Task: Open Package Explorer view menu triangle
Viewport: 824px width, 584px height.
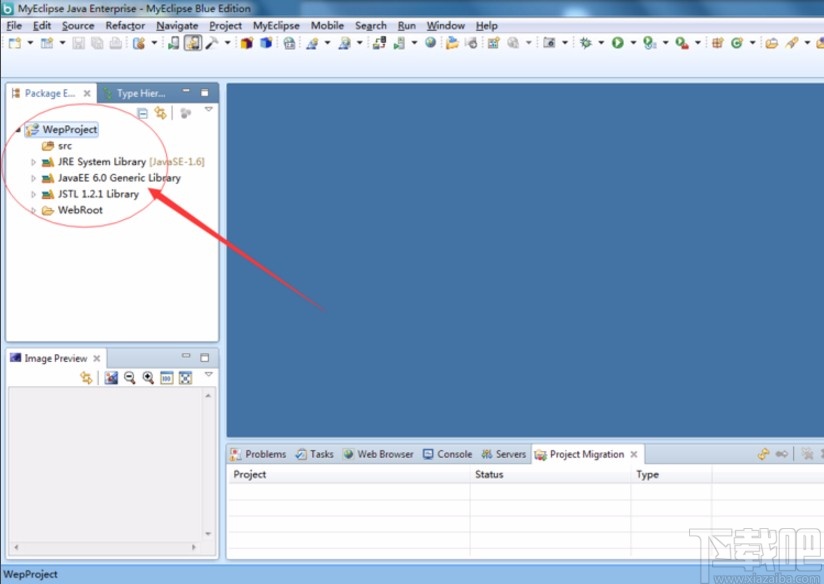Action: coord(209,109)
